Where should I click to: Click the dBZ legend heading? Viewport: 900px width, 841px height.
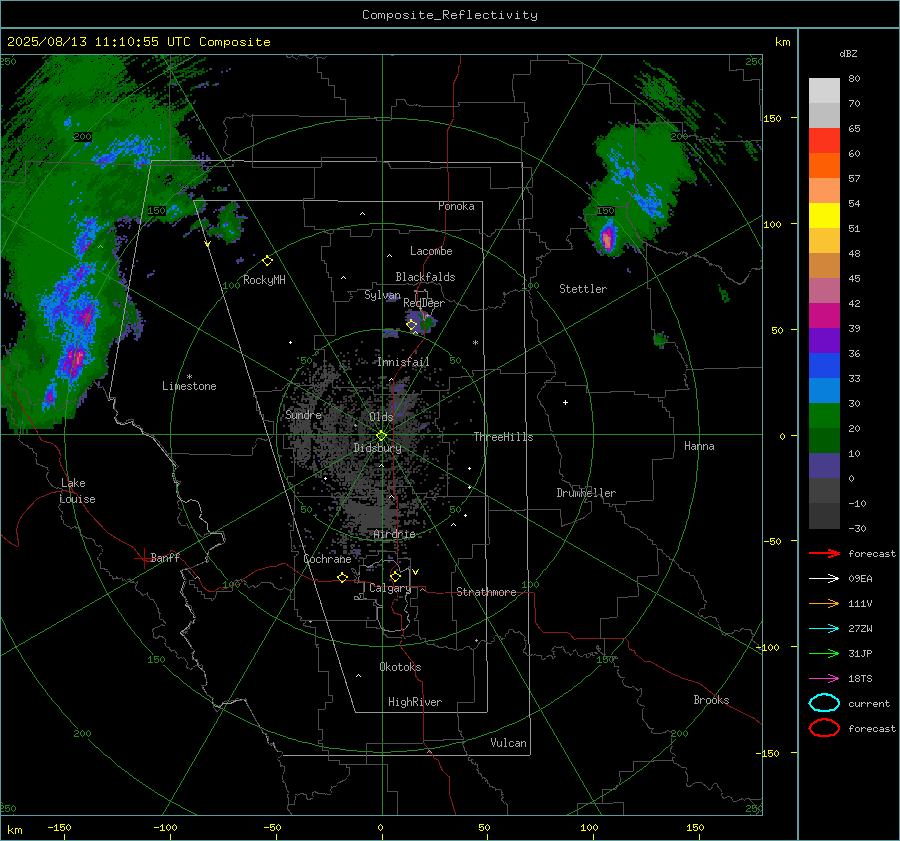(x=848, y=54)
